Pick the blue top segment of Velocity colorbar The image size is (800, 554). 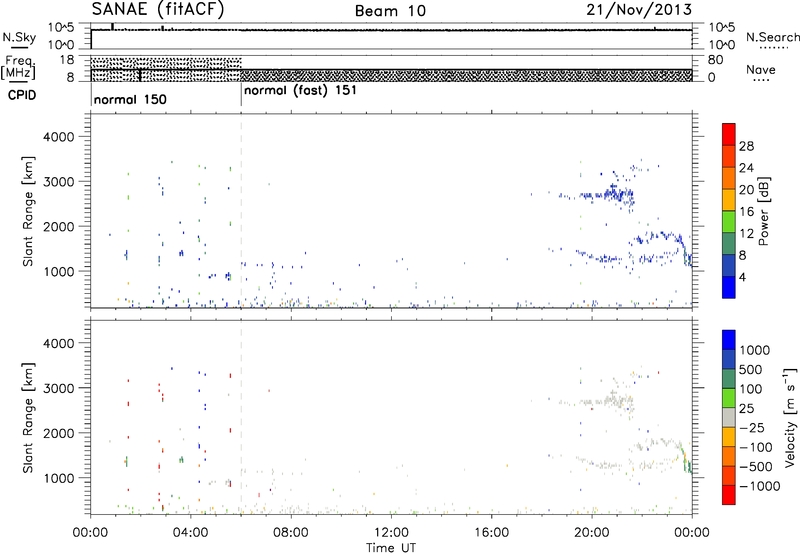click(729, 340)
